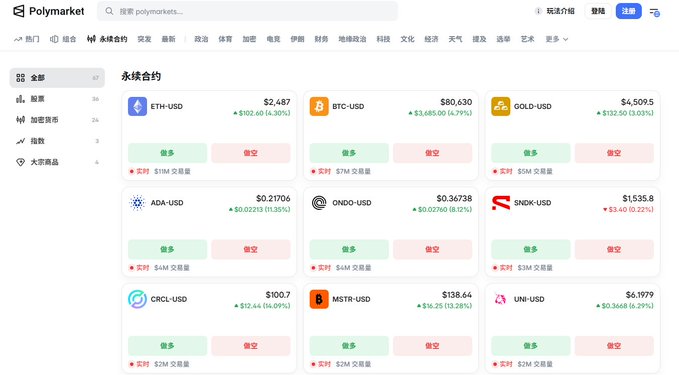
Task: Click 做多 on the GOLD-USD card
Action: 530,153
